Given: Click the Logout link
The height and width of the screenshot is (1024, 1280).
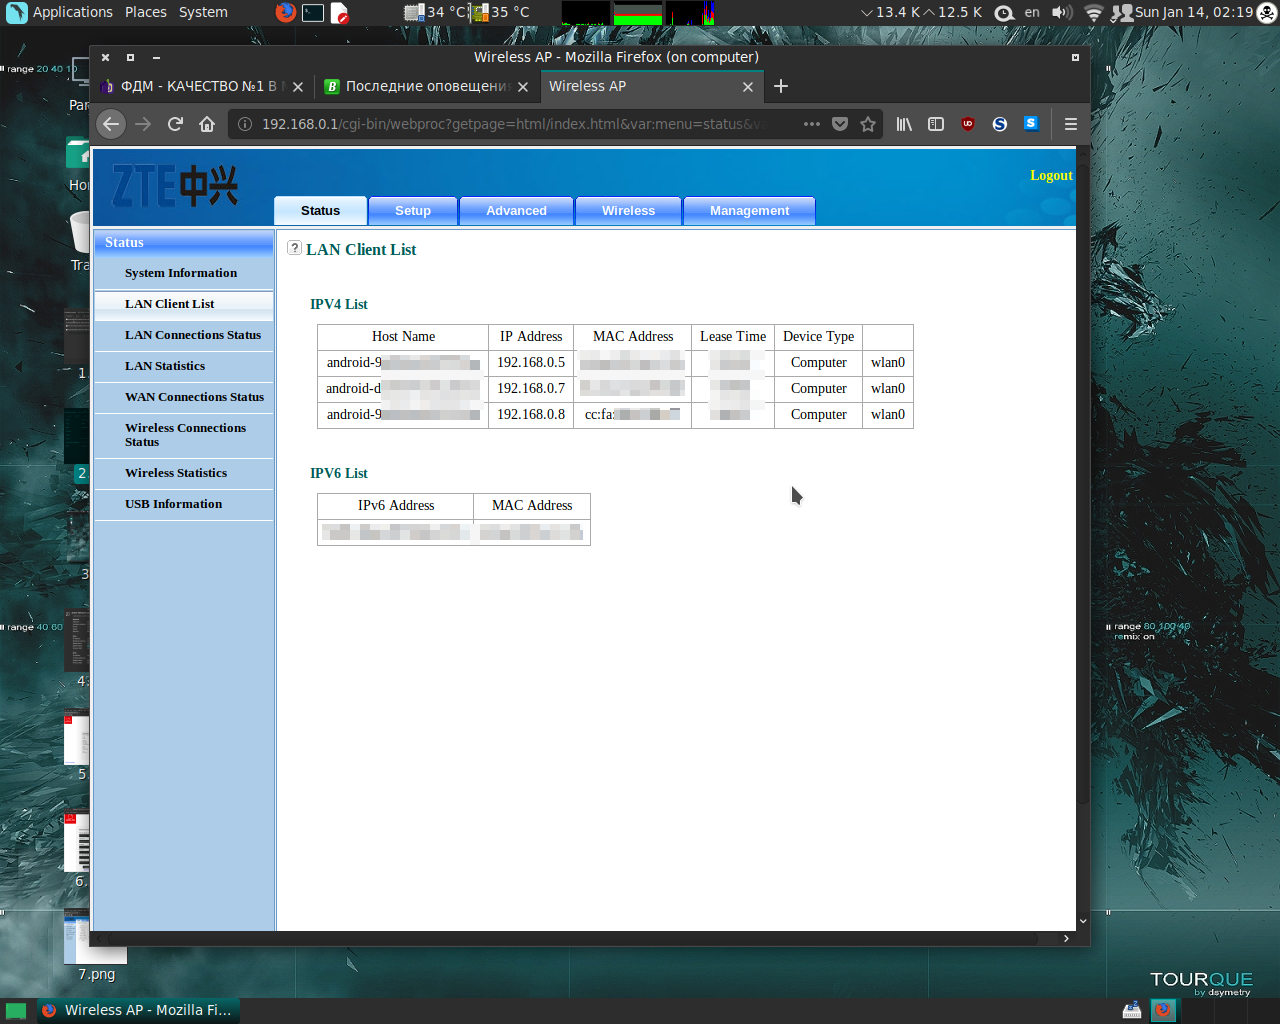Looking at the screenshot, I should 1050,176.
